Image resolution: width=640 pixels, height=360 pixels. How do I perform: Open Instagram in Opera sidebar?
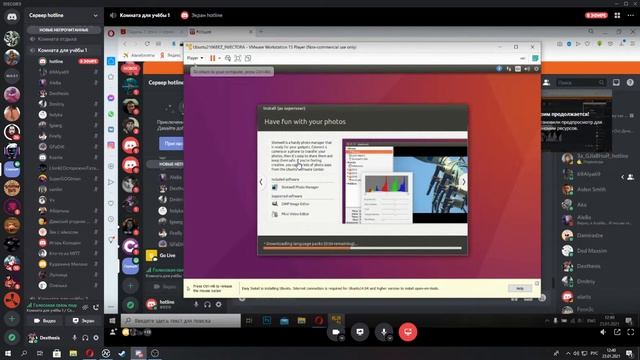pyautogui.click(x=111, y=145)
